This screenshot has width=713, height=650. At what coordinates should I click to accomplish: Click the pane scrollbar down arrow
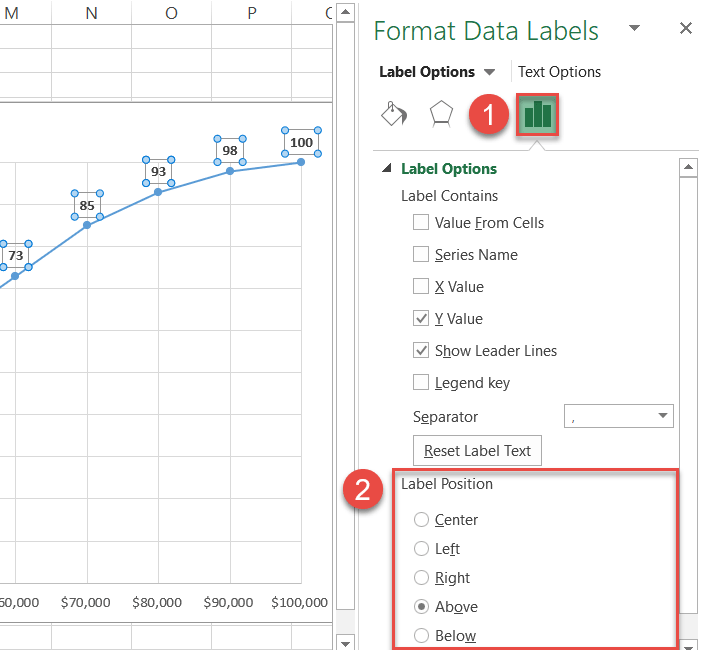688,646
